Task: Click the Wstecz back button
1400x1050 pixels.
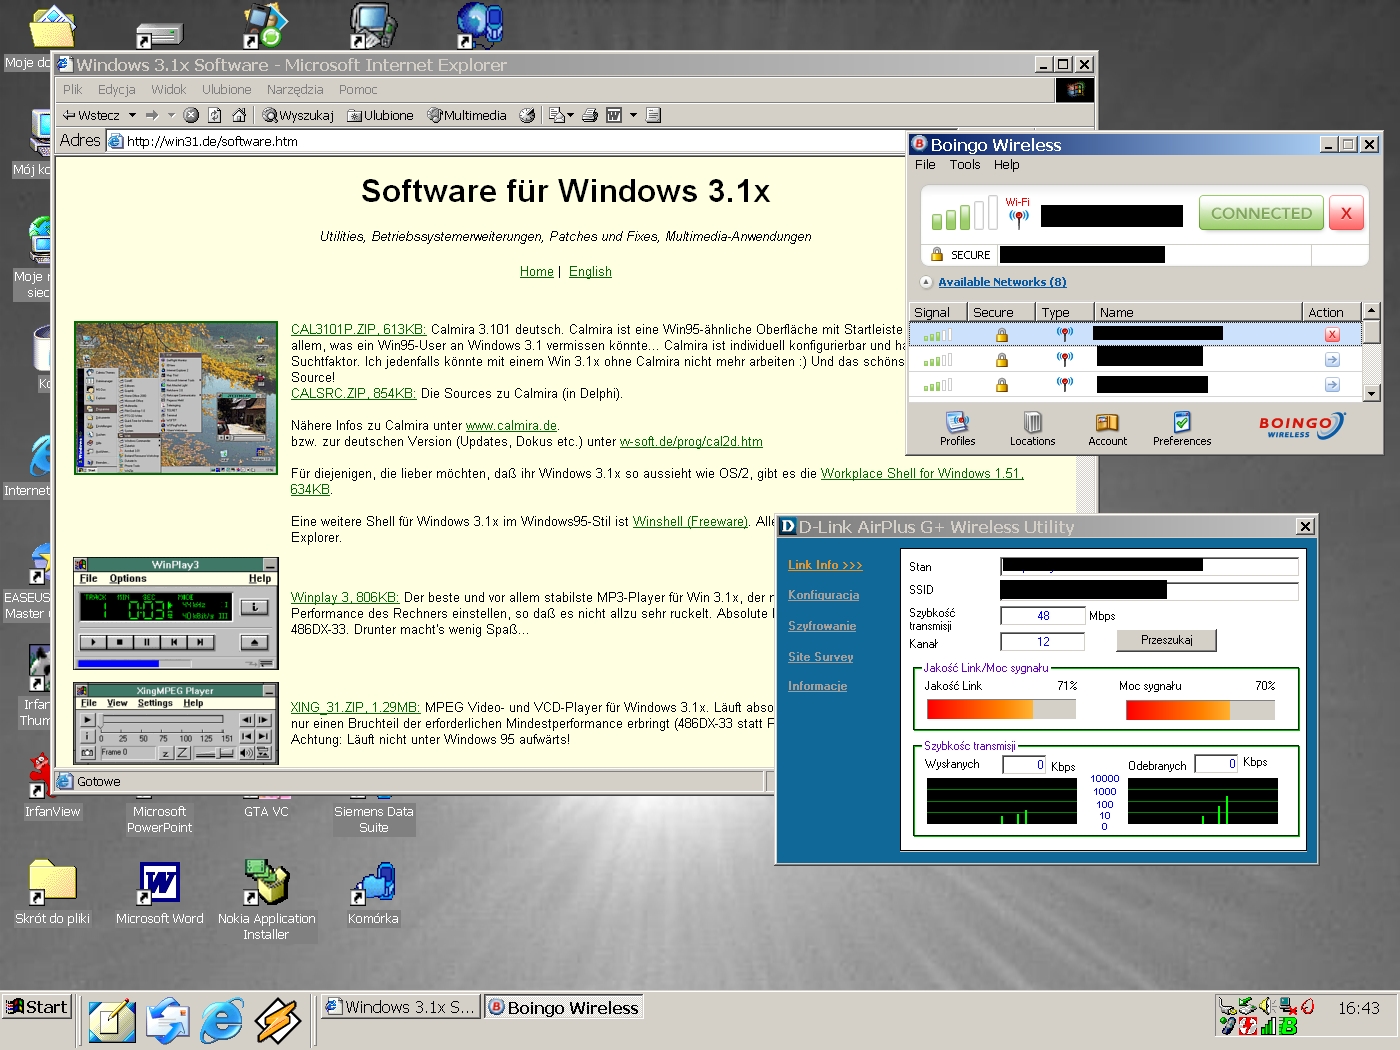Action: (91, 115)
